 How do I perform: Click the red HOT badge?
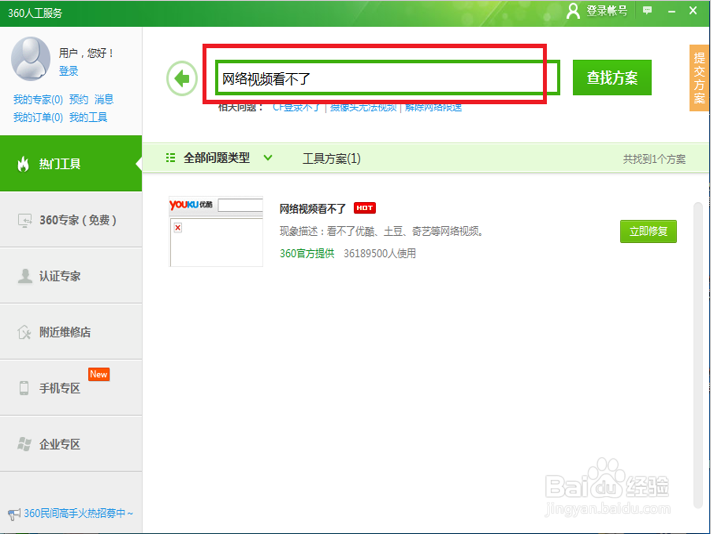click(365, 208)
